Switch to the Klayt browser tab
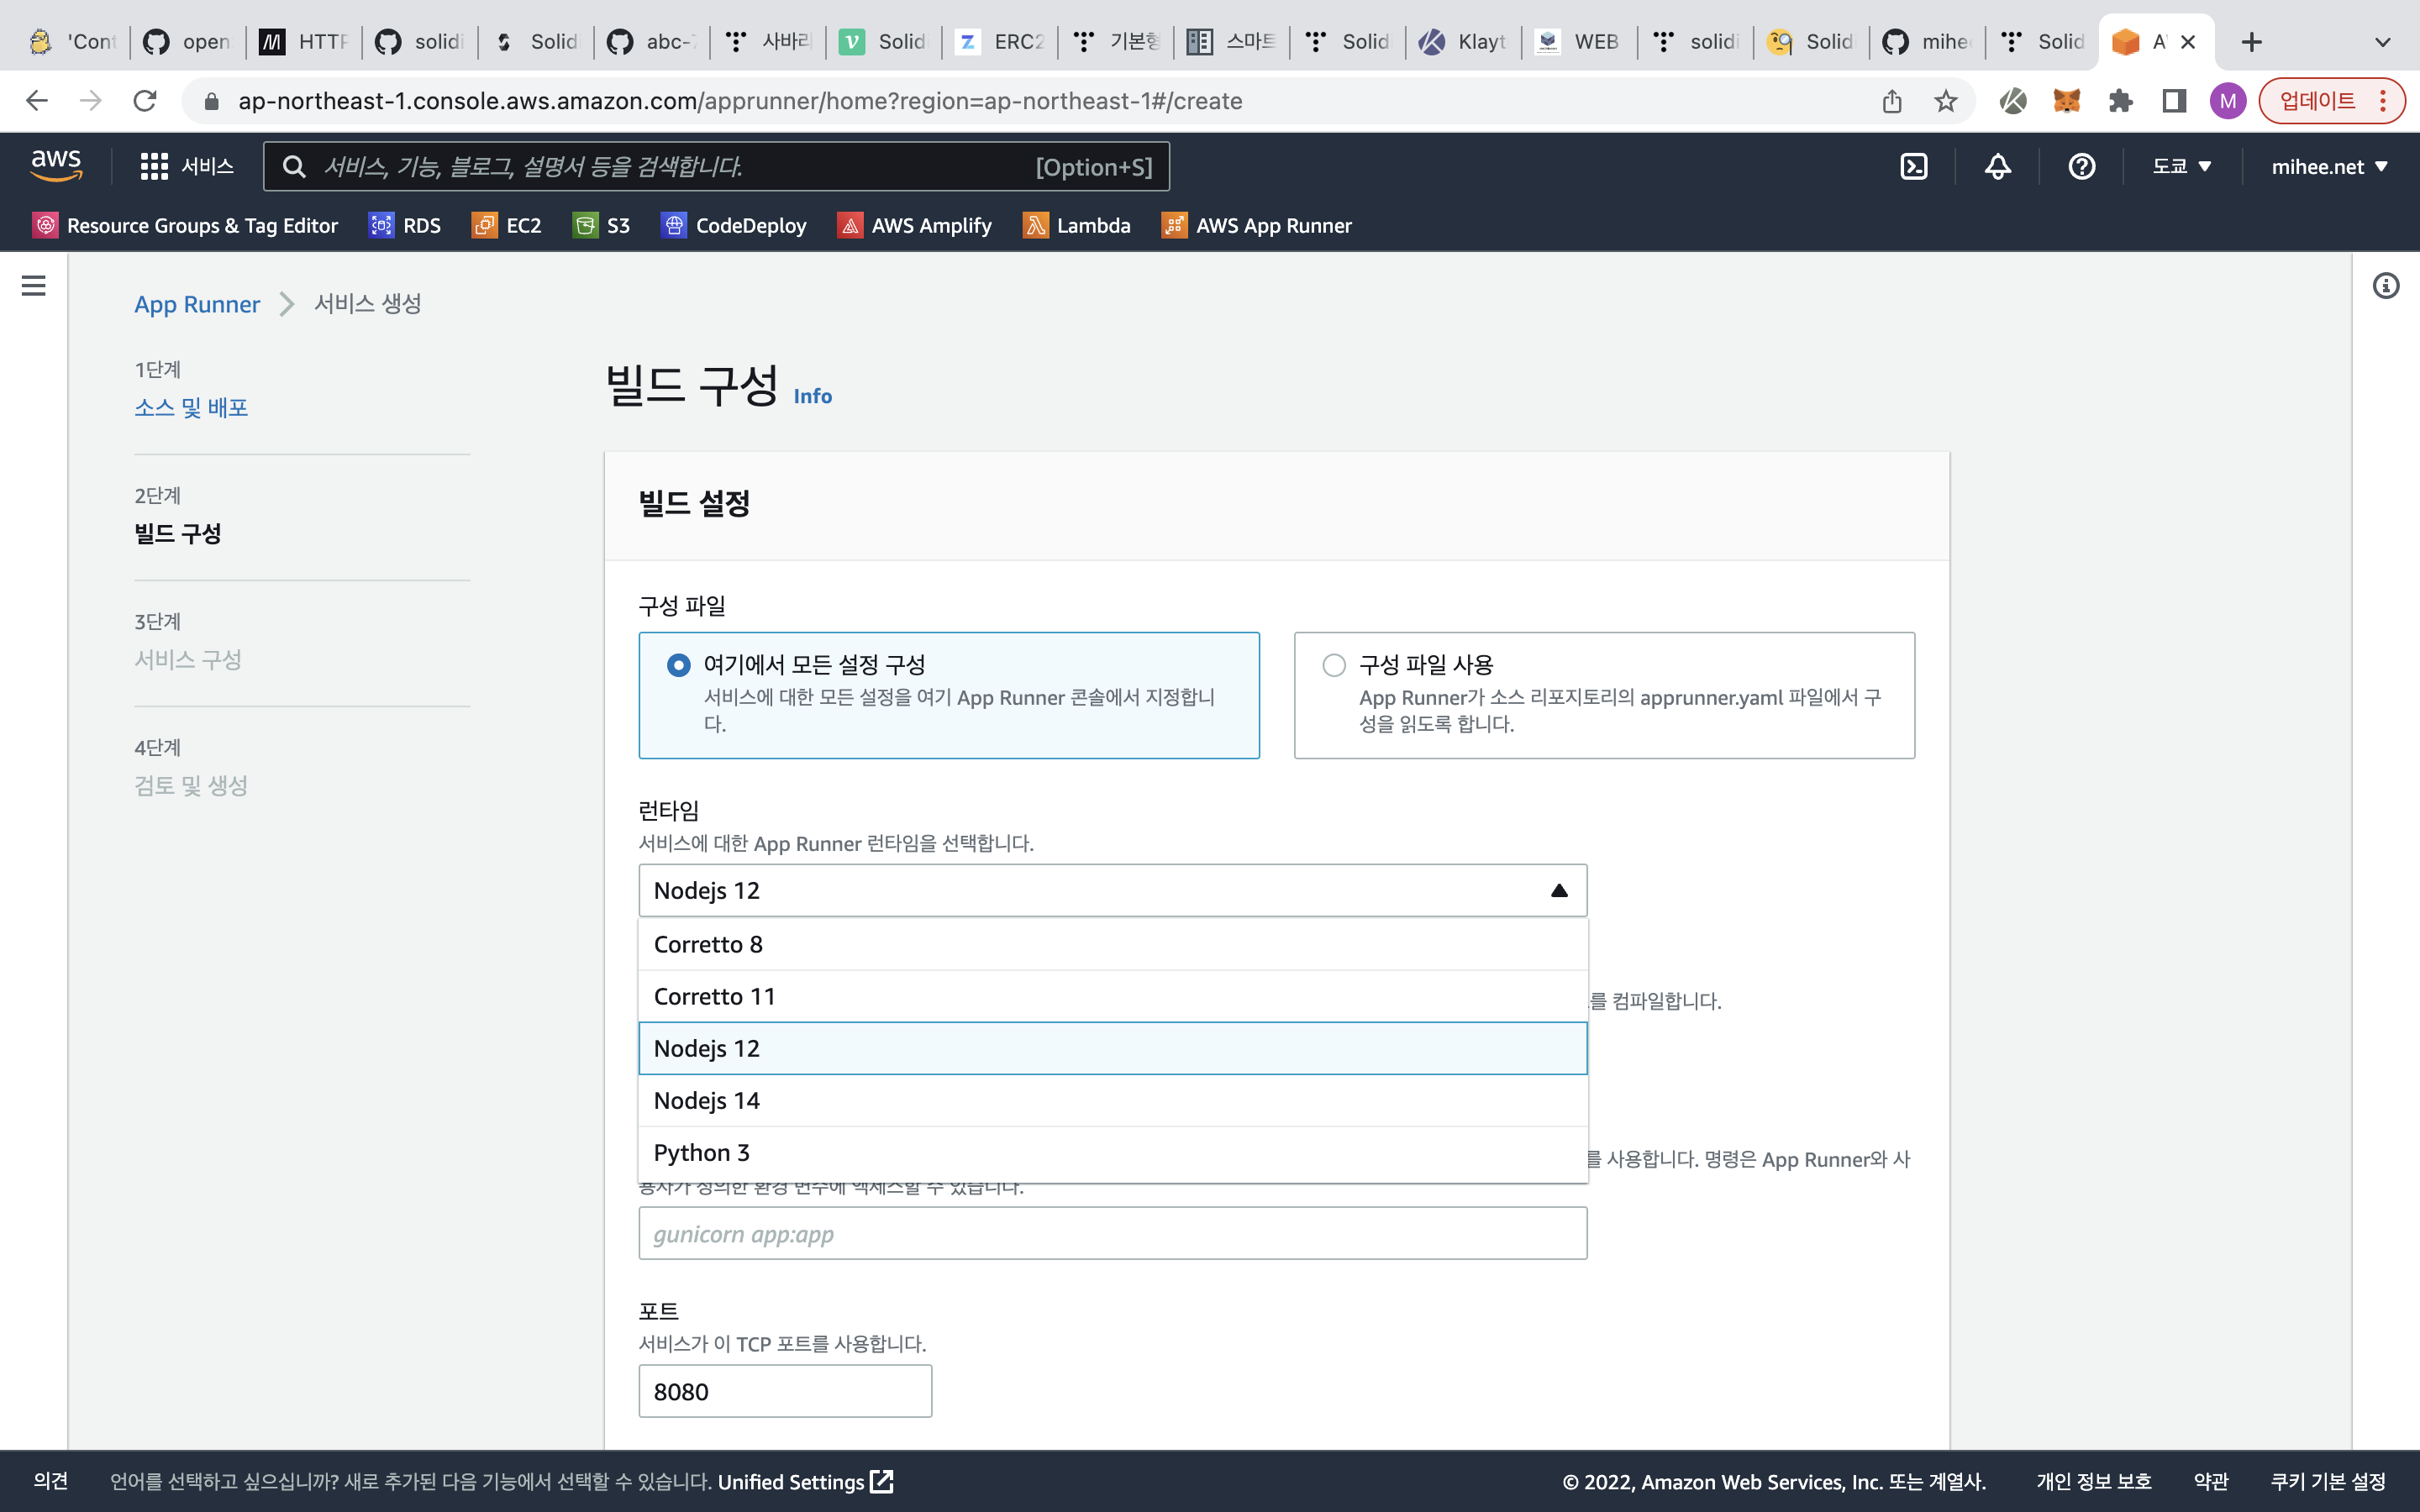Viewport: 2420px width, 1512px height. pyautogui.click(x=1462, y=42)
